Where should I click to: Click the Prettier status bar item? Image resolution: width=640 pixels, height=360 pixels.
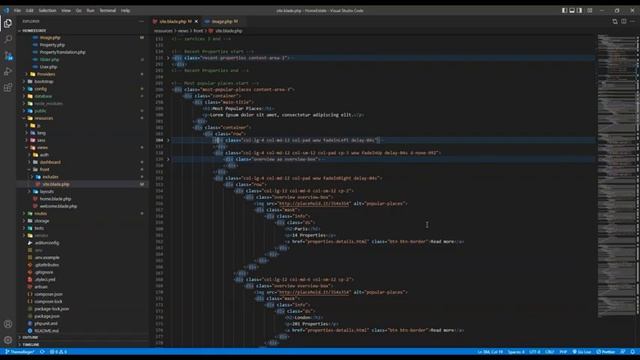(x=606, y=352)
